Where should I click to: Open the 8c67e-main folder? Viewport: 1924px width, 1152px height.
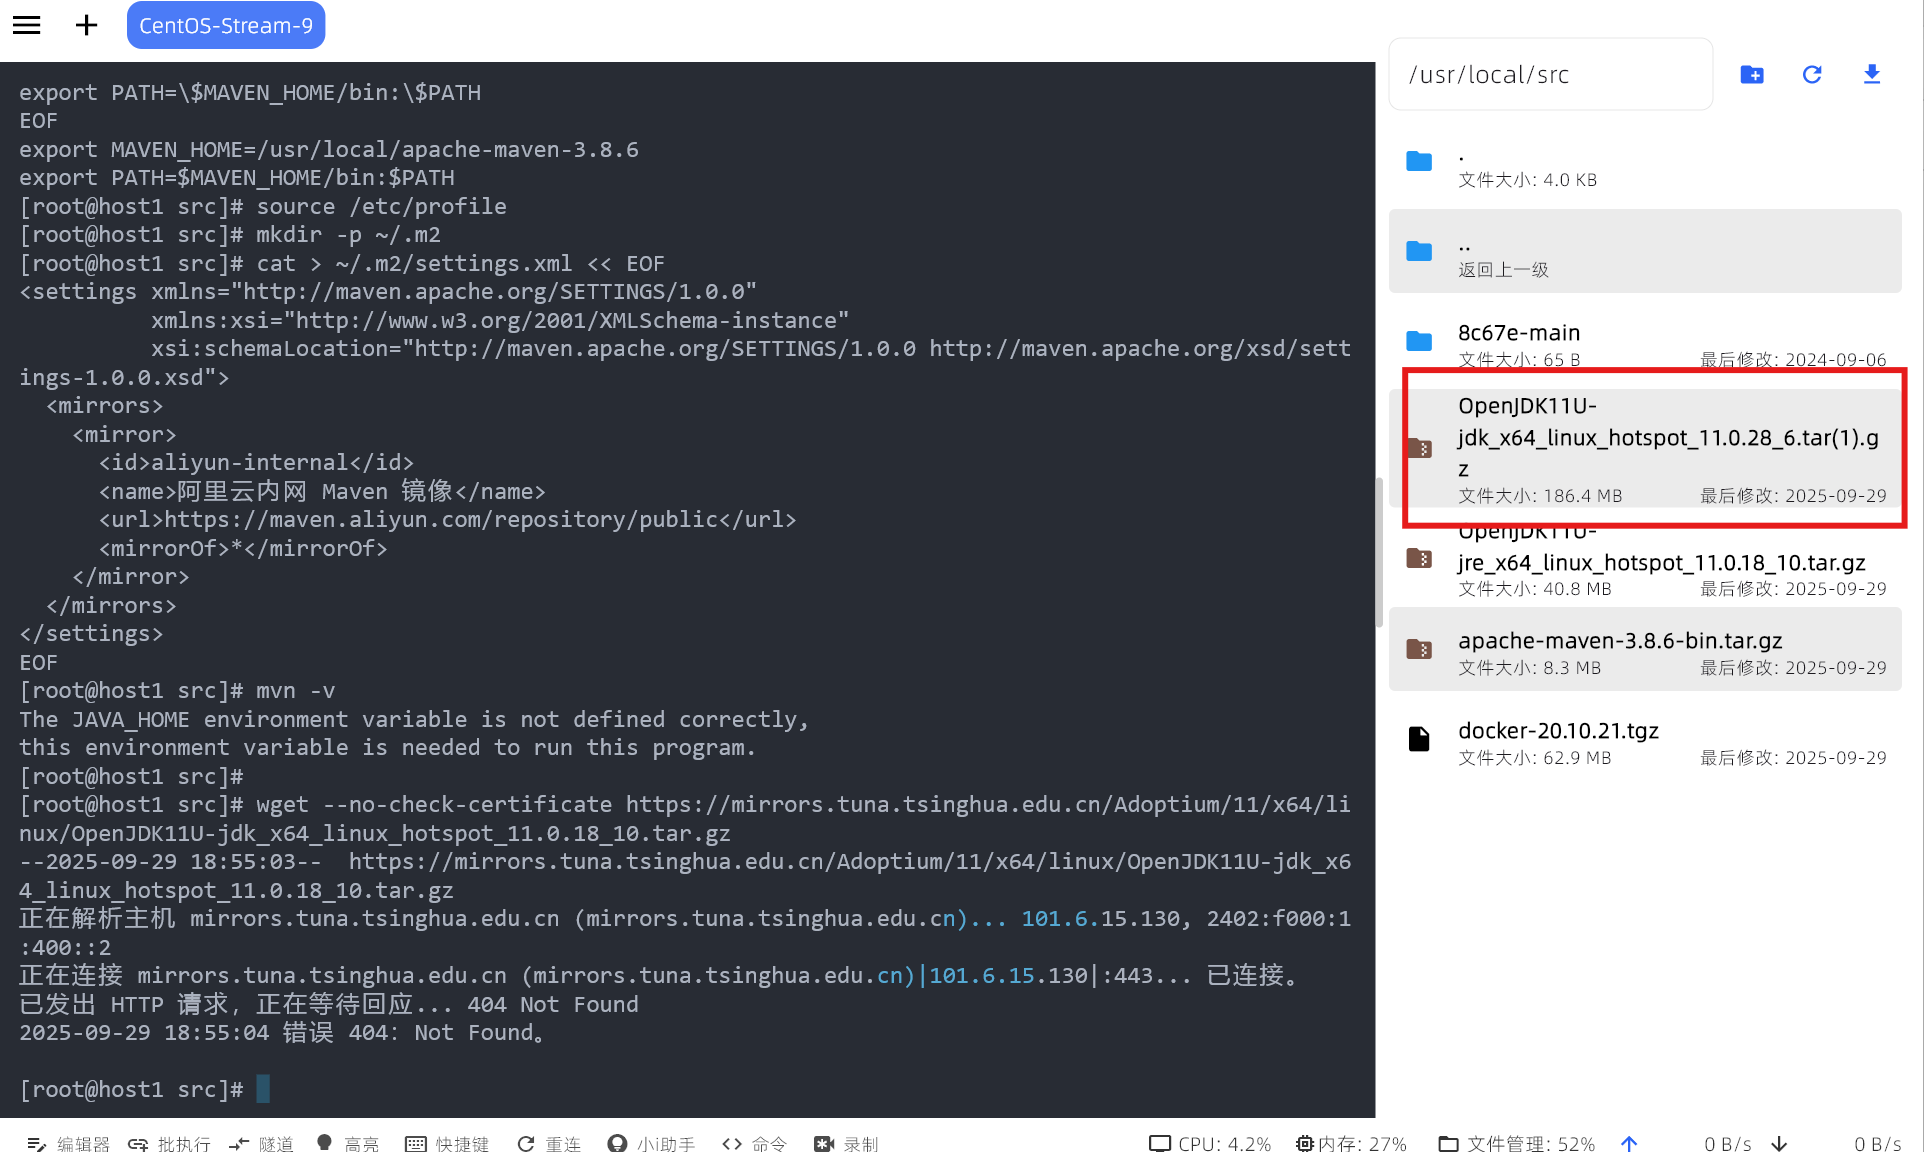[1645, 341]
